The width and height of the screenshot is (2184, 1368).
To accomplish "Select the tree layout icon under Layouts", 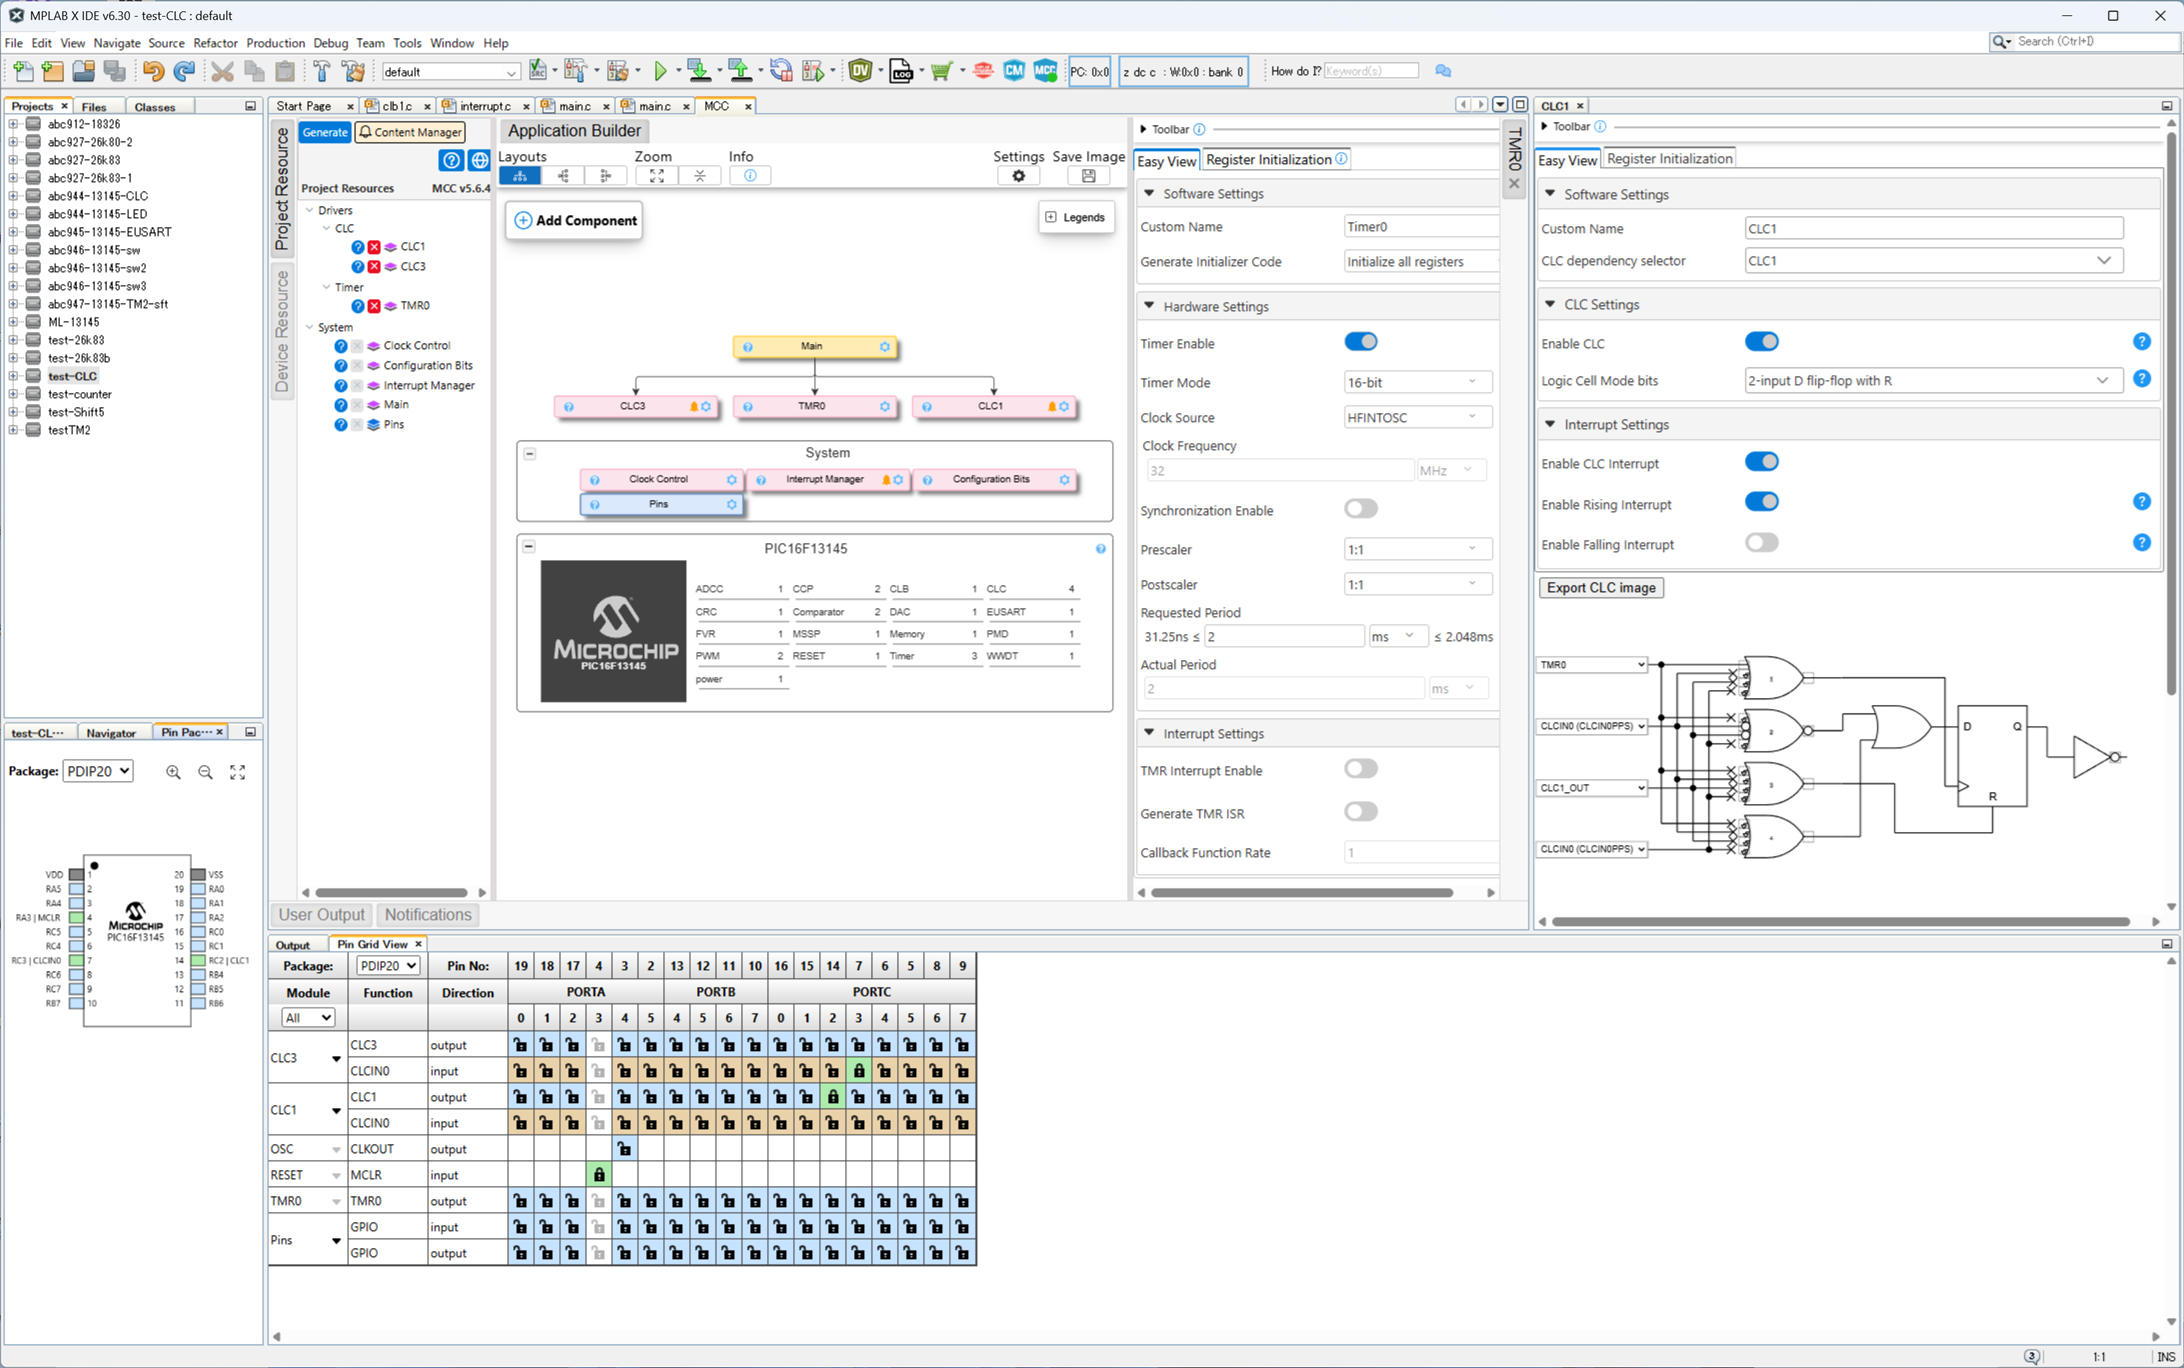I will pyautogui.click(x=520, y=176).
